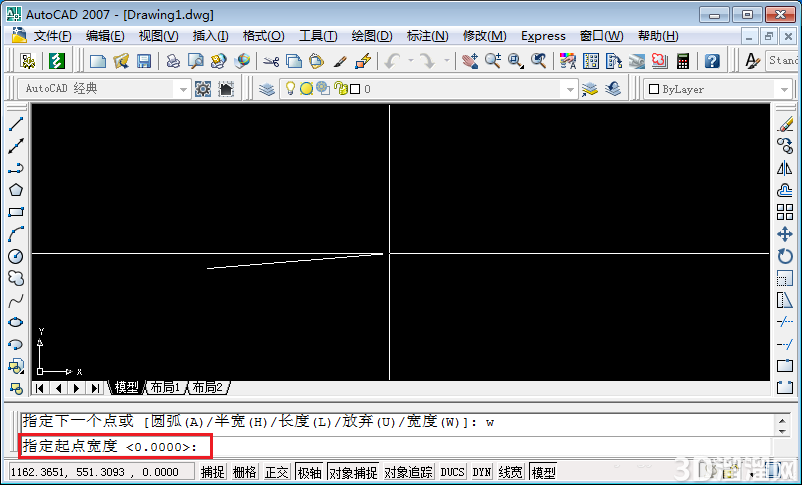Switch to the 布局1 layout tab

pyautogui.click(x=165, y=387)
